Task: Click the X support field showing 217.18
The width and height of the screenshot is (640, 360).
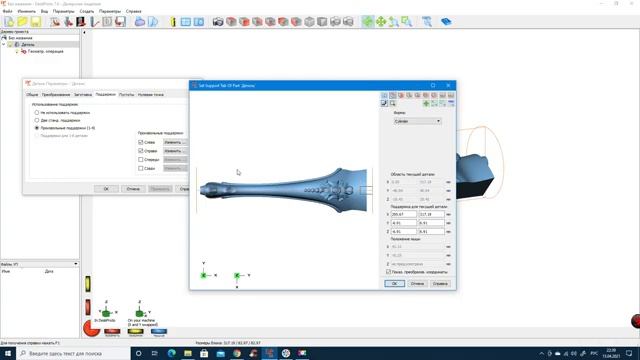Action: click(431, 214)
